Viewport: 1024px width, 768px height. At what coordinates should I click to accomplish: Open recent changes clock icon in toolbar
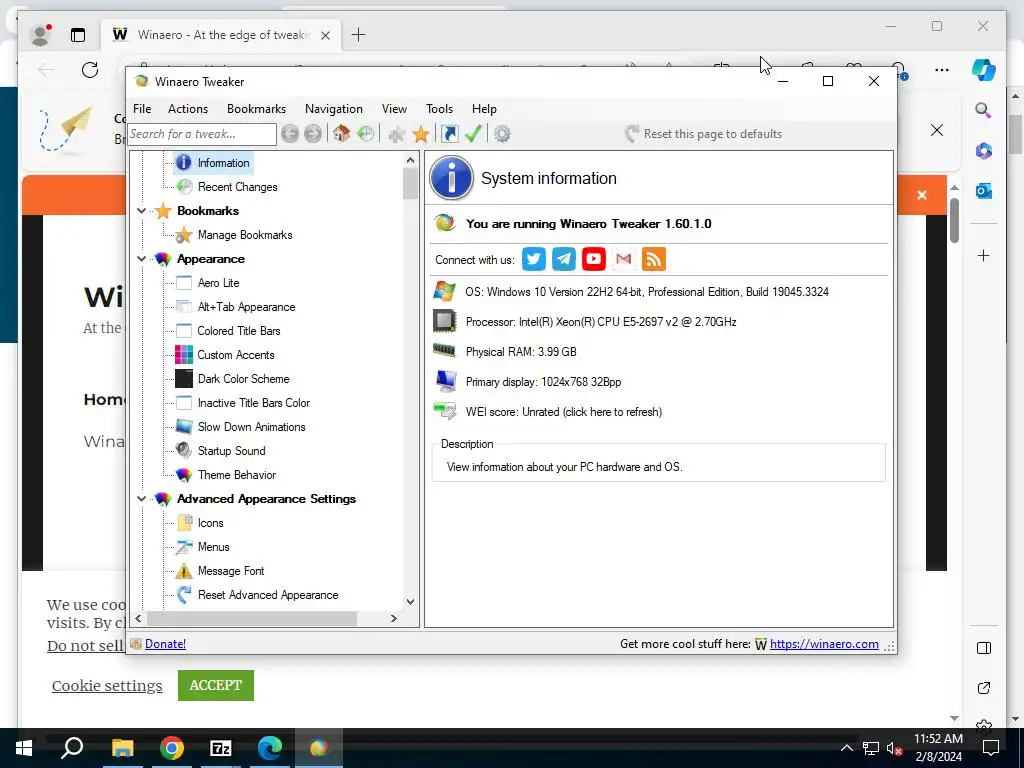(x=366, y=134)
